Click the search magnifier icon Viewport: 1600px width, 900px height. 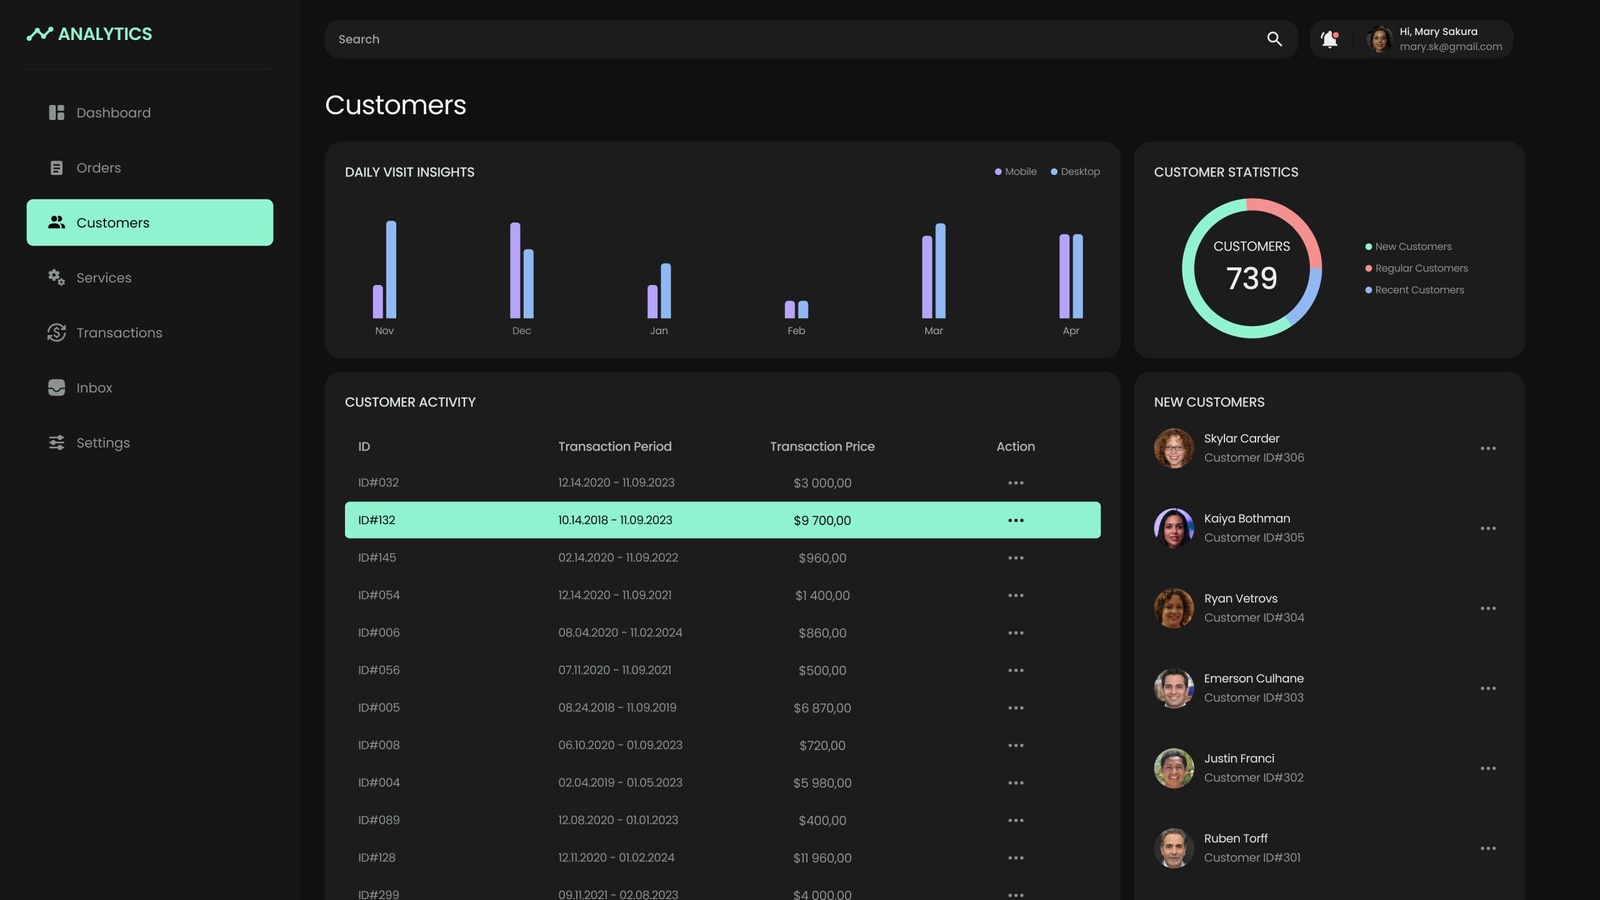point(1274,39)
